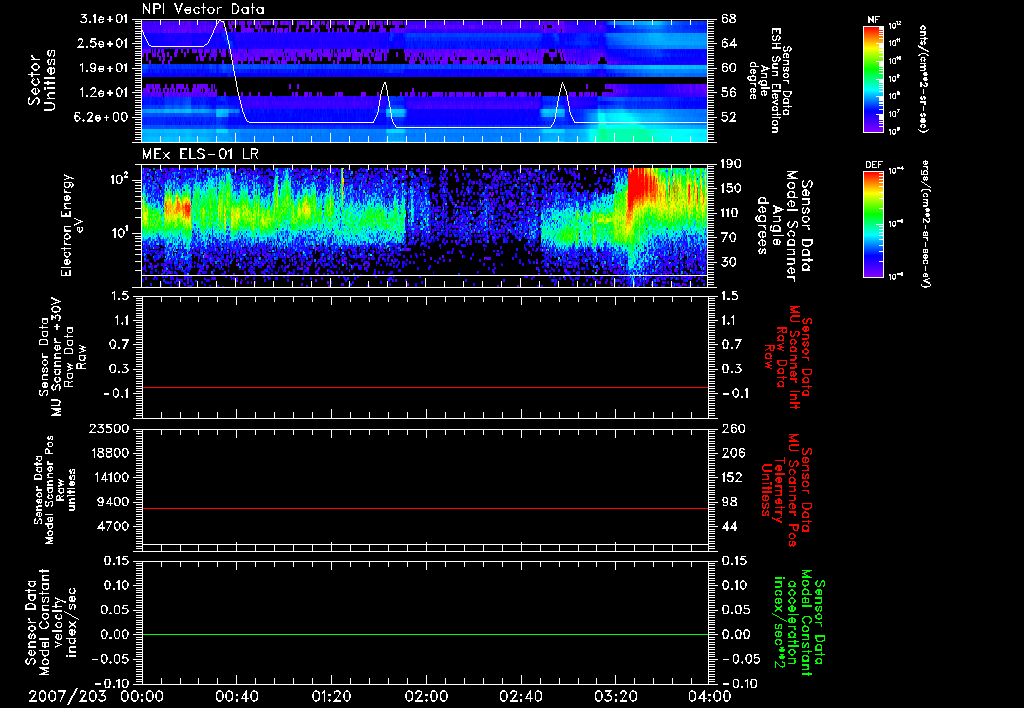1024x708 pixels.
Task: Click the 1.2e+01 sector tick label
Action: 104,93
